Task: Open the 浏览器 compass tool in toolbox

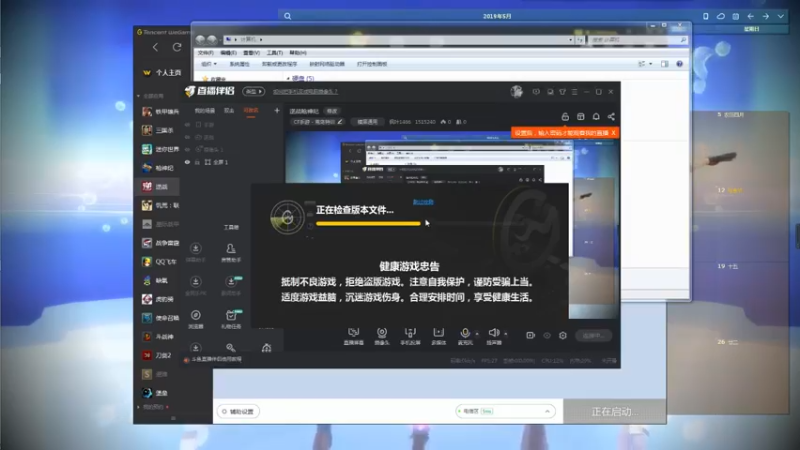Action: click(195, 319)
